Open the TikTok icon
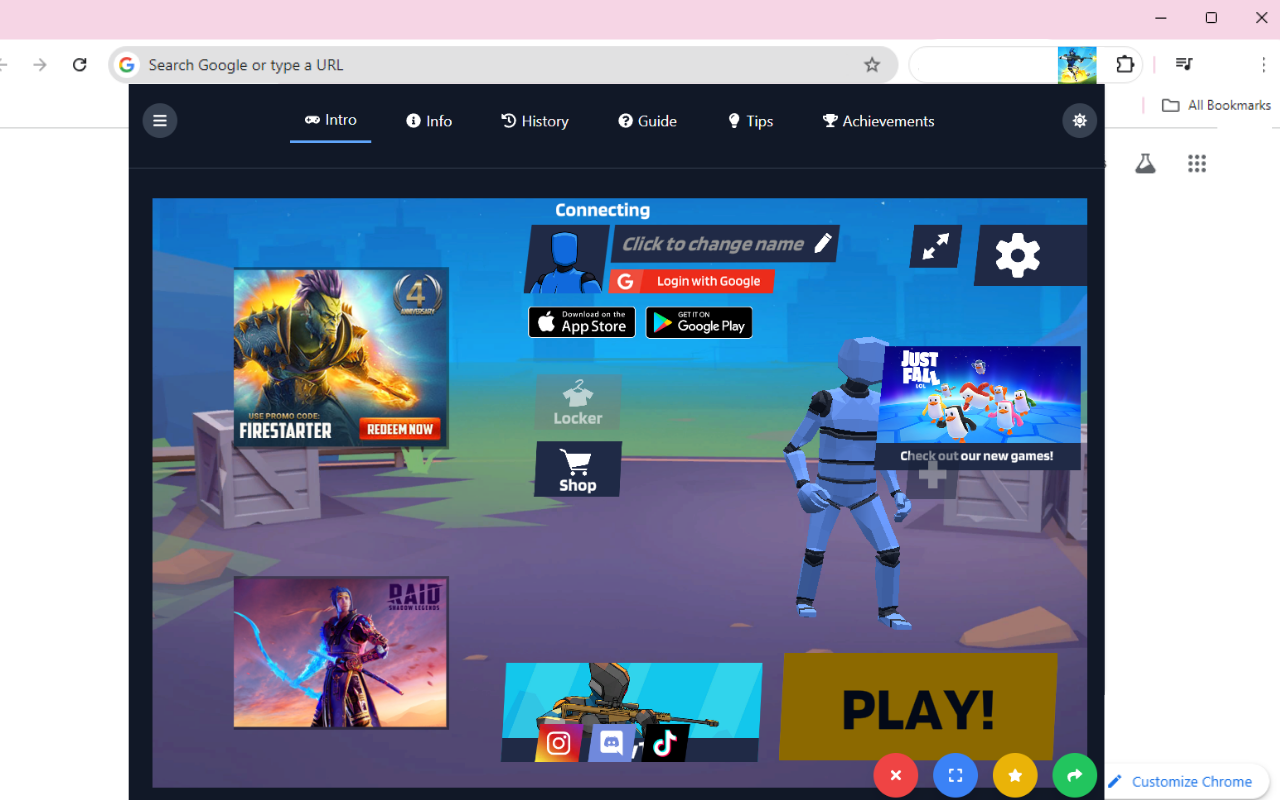 (x=665, y=743)
